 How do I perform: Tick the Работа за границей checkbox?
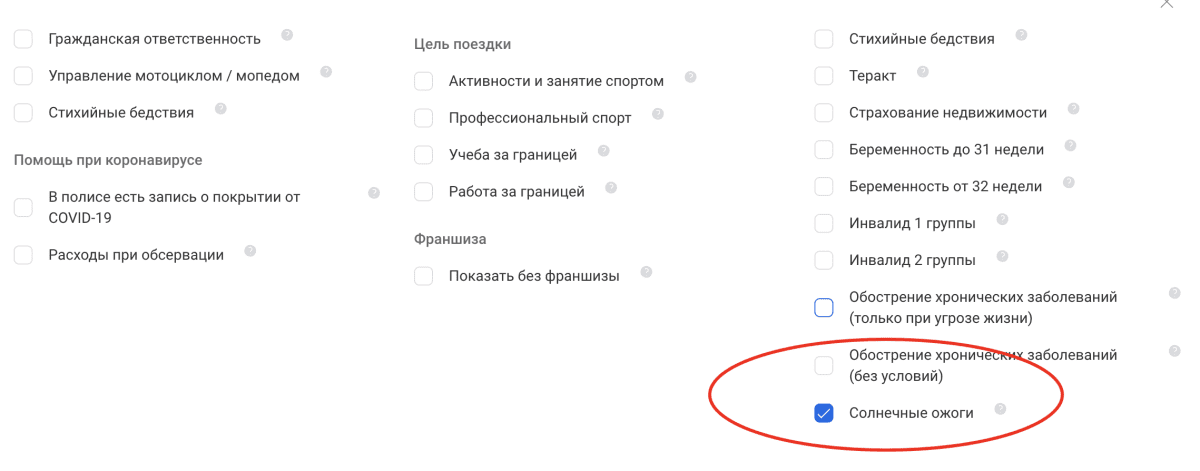point(424,192)
